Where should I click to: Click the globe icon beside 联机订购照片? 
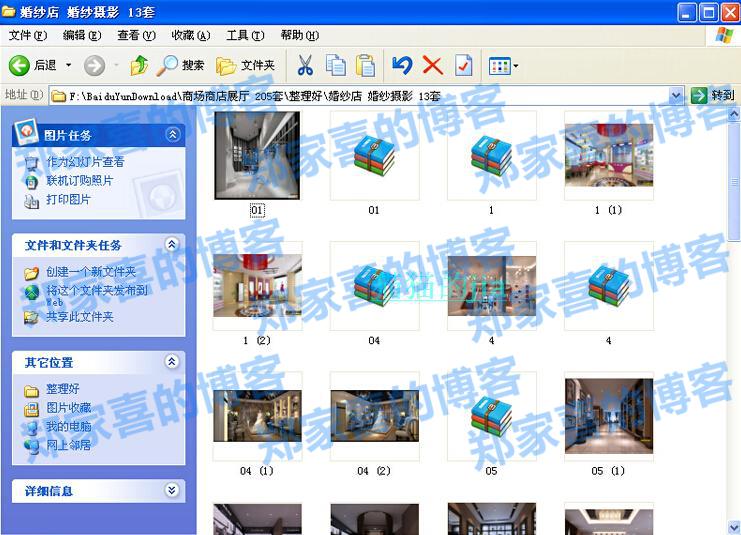coord(31,182)
